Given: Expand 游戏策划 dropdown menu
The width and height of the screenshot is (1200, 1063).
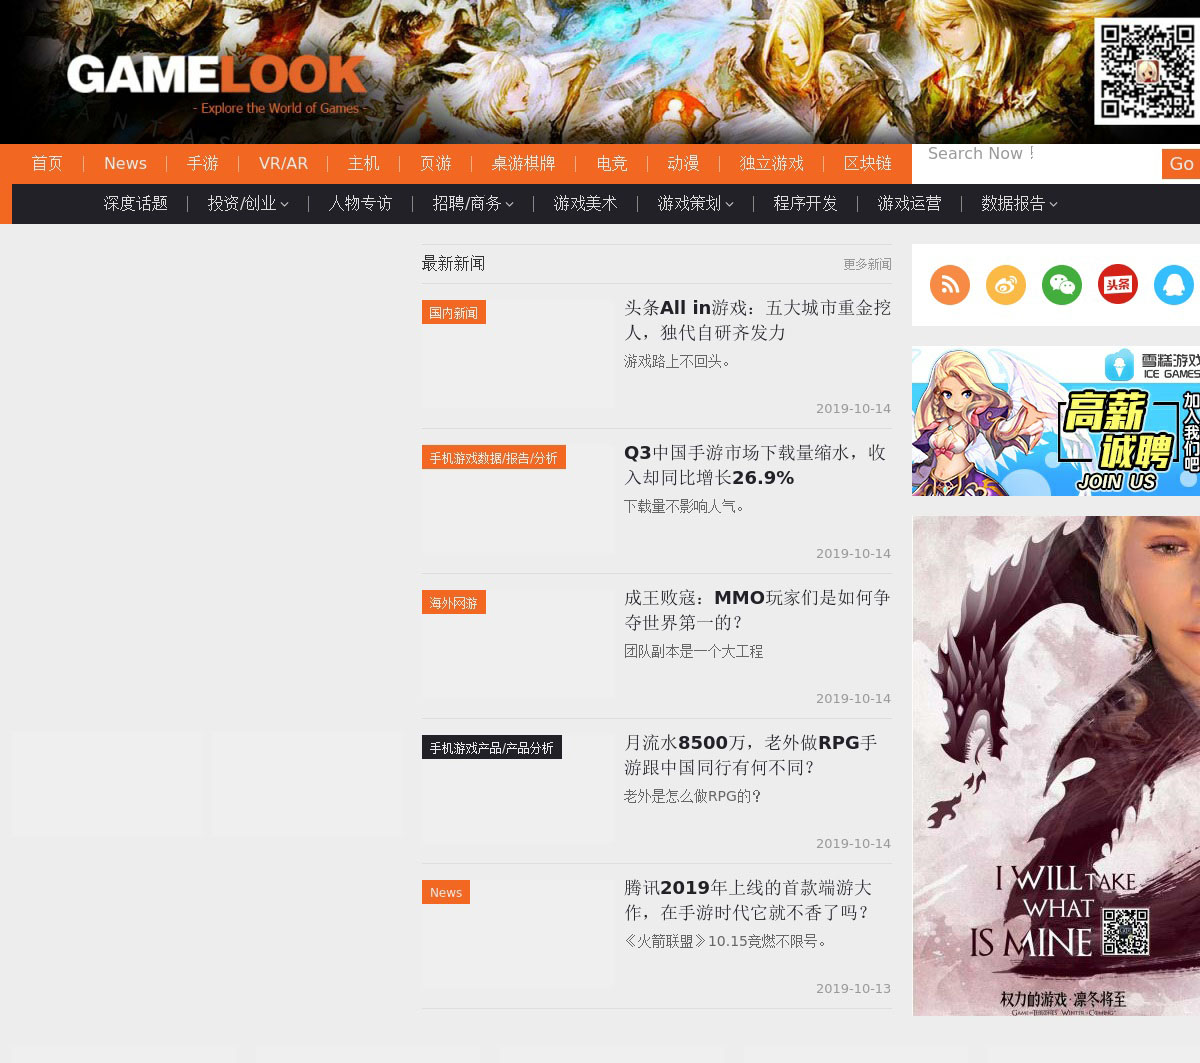Looking at the screenshot, I should (695, 204).
